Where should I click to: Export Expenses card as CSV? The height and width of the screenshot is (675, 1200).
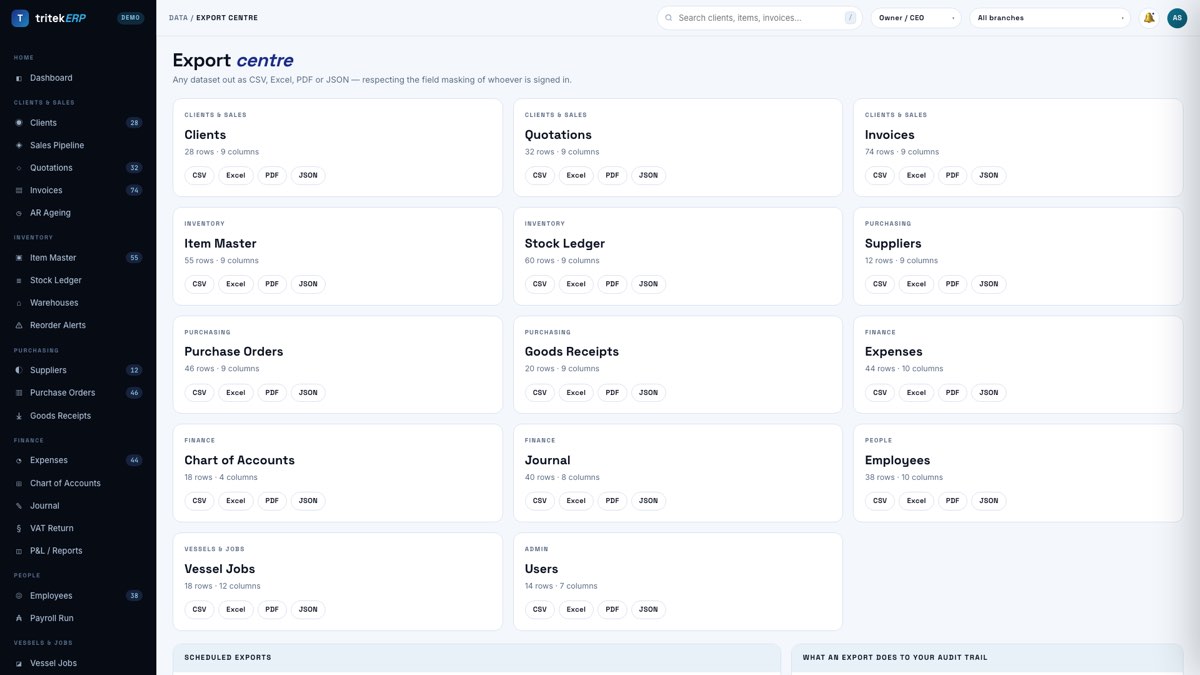[x=880, y=392]
